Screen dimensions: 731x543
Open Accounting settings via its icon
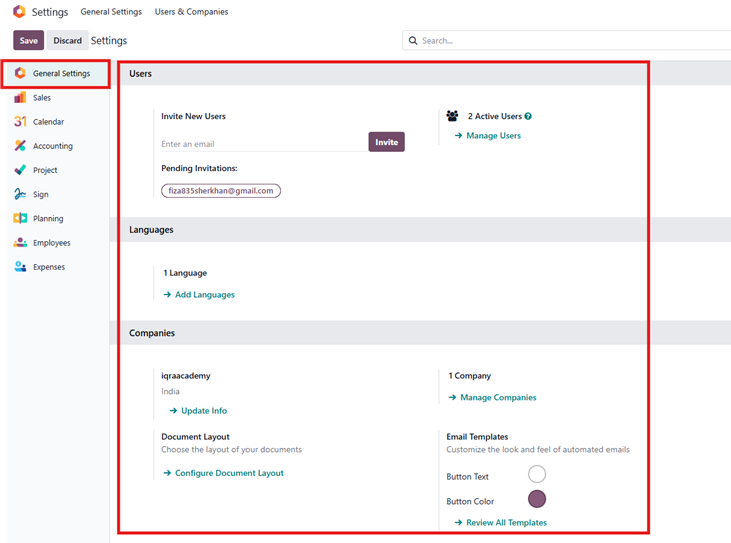20,146
